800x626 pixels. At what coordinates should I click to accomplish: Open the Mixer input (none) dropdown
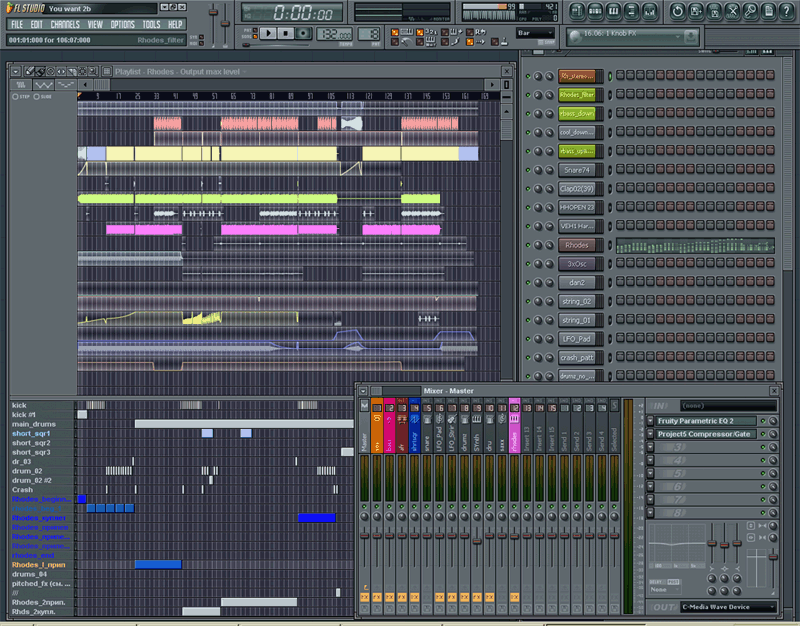pos(729,406)
